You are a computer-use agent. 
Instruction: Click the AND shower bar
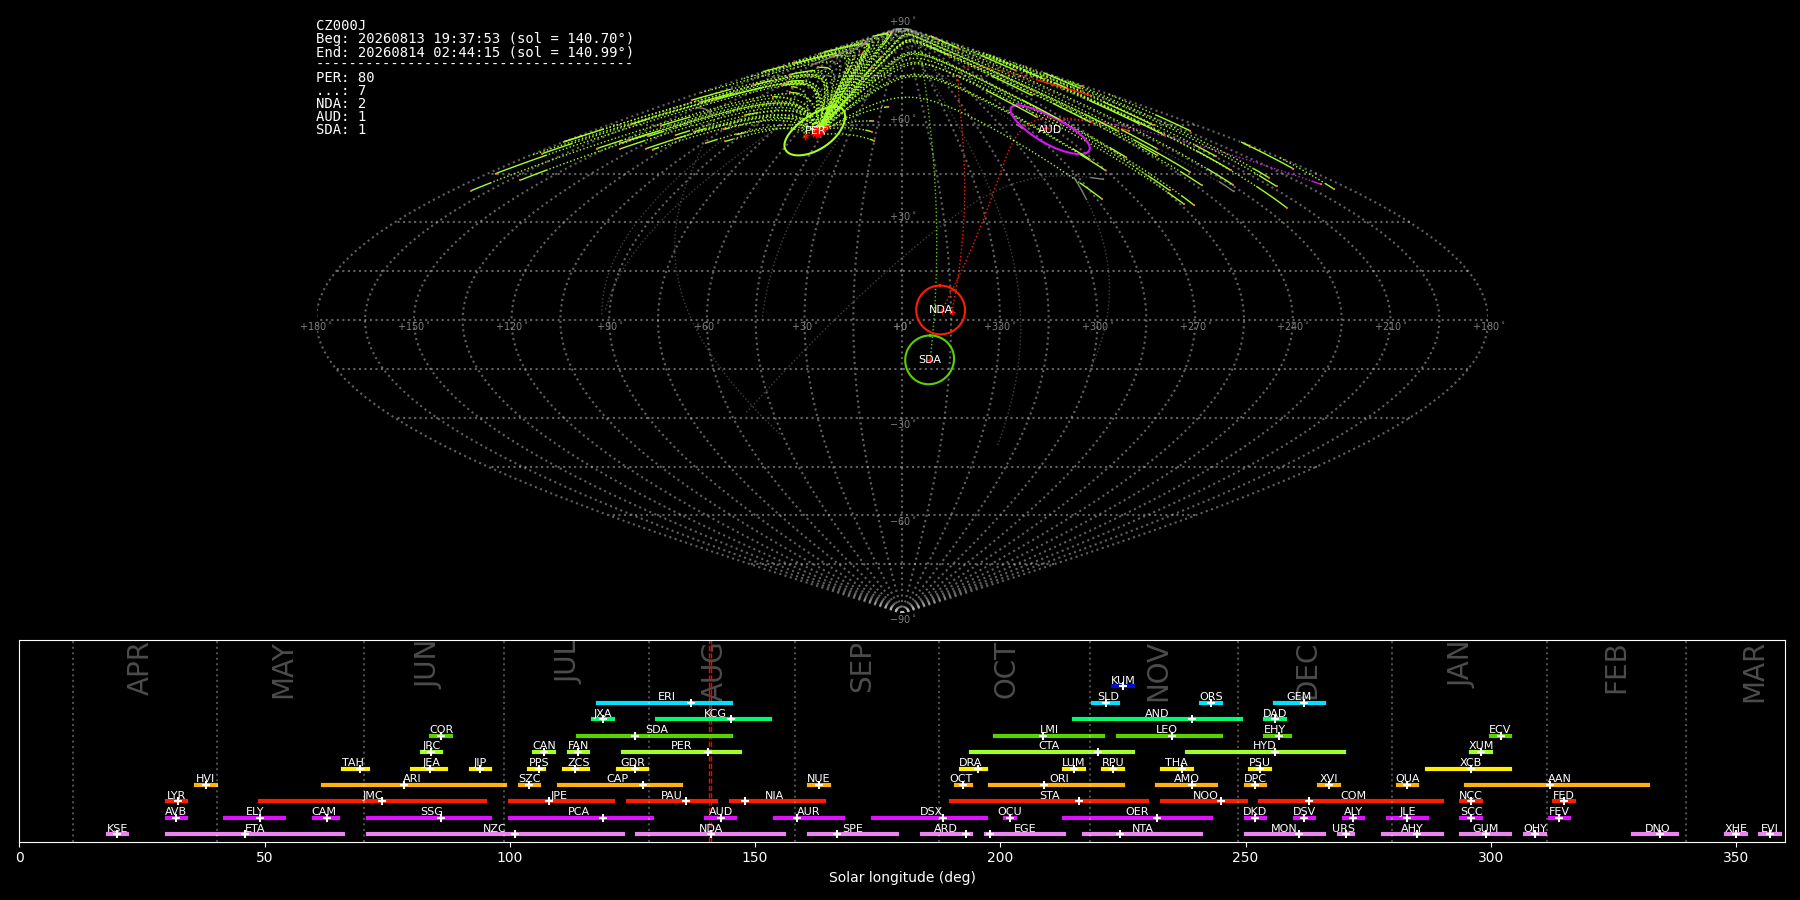[x=1157, y=719]
